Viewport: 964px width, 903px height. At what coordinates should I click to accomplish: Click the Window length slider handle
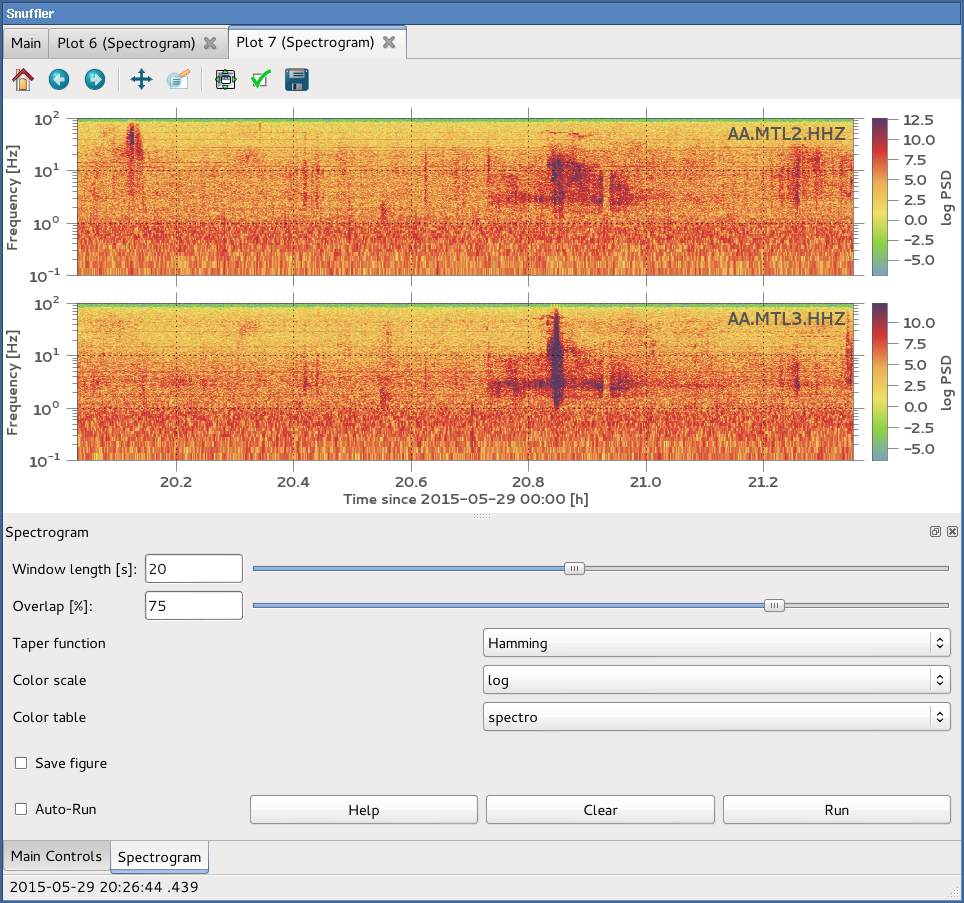[574, 568]
